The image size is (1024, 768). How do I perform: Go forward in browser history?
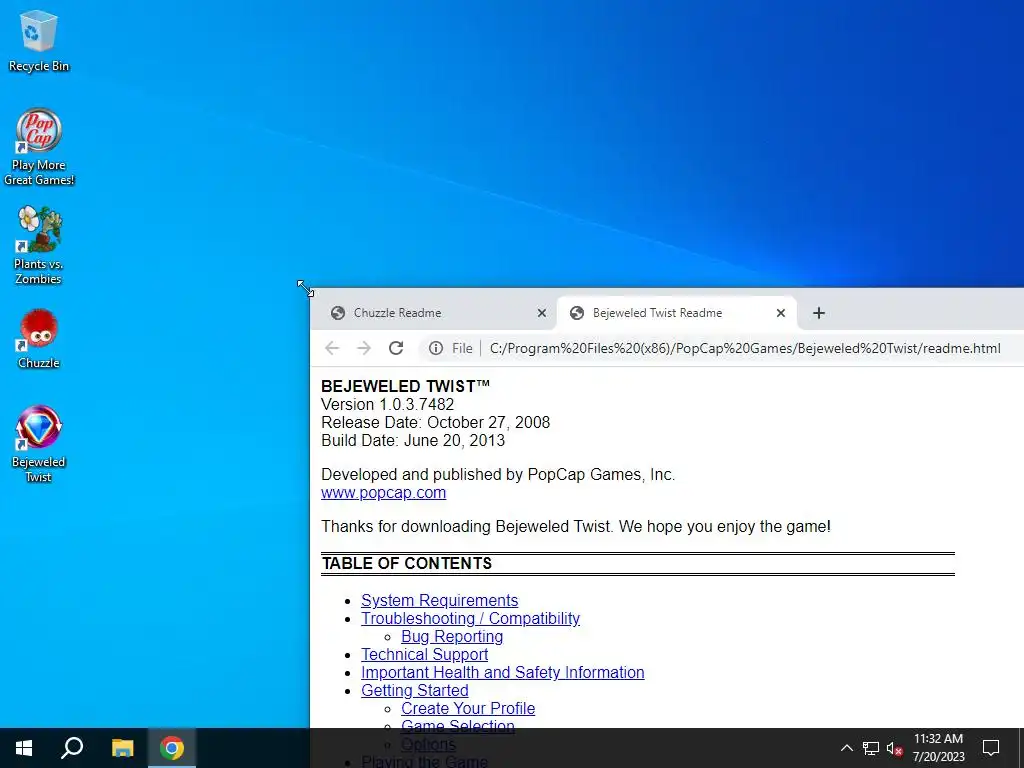click(364, 348)
